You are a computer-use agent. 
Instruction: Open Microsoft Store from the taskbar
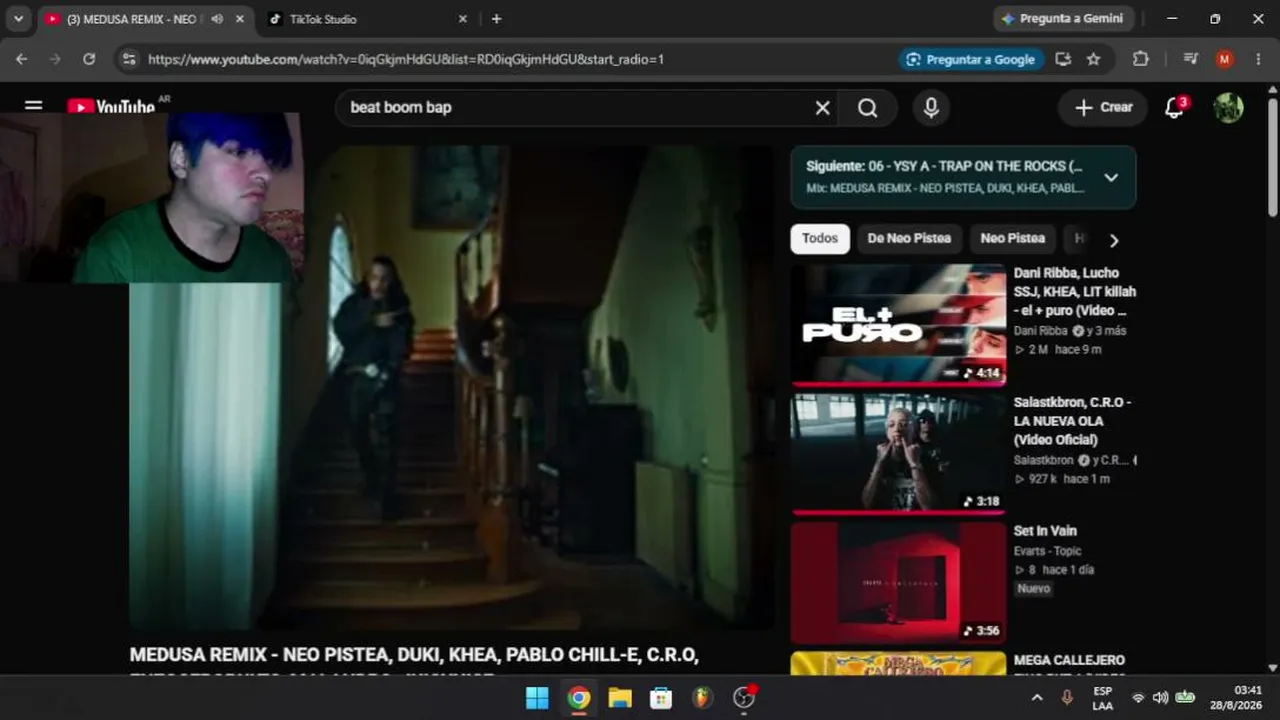pos(661,698)
